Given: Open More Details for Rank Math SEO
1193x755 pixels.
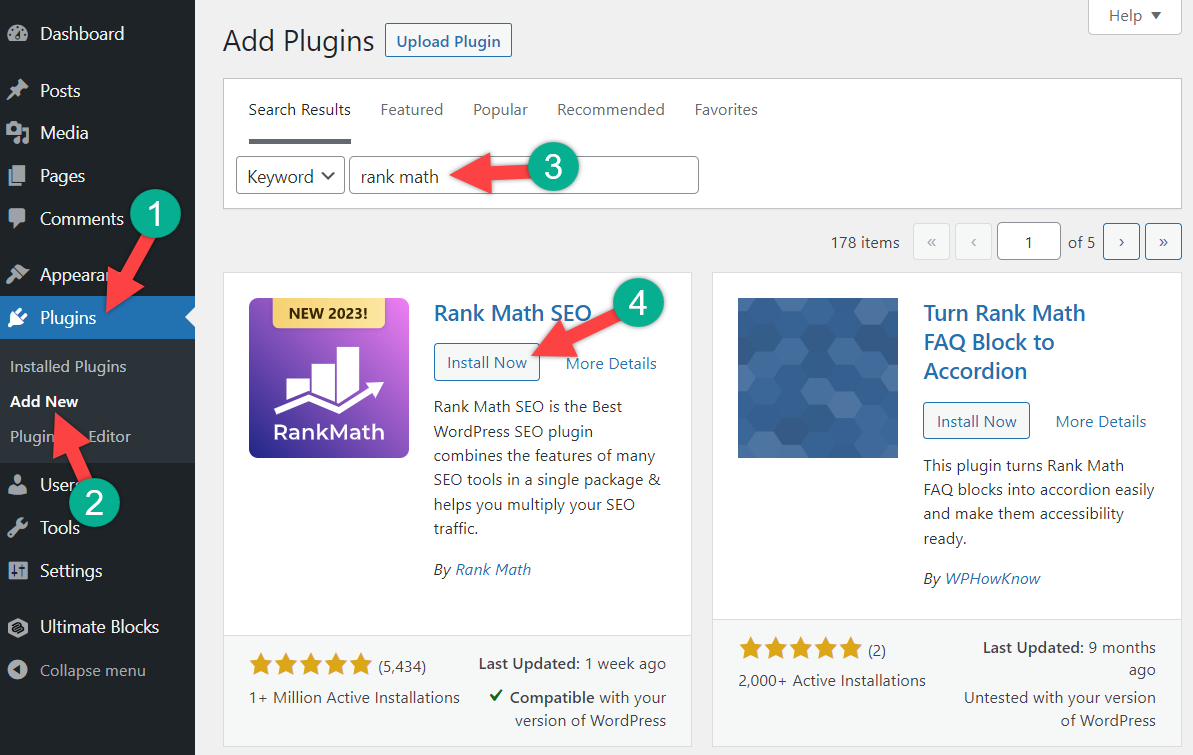Looking at the screenshot, I should click(611, 363).
